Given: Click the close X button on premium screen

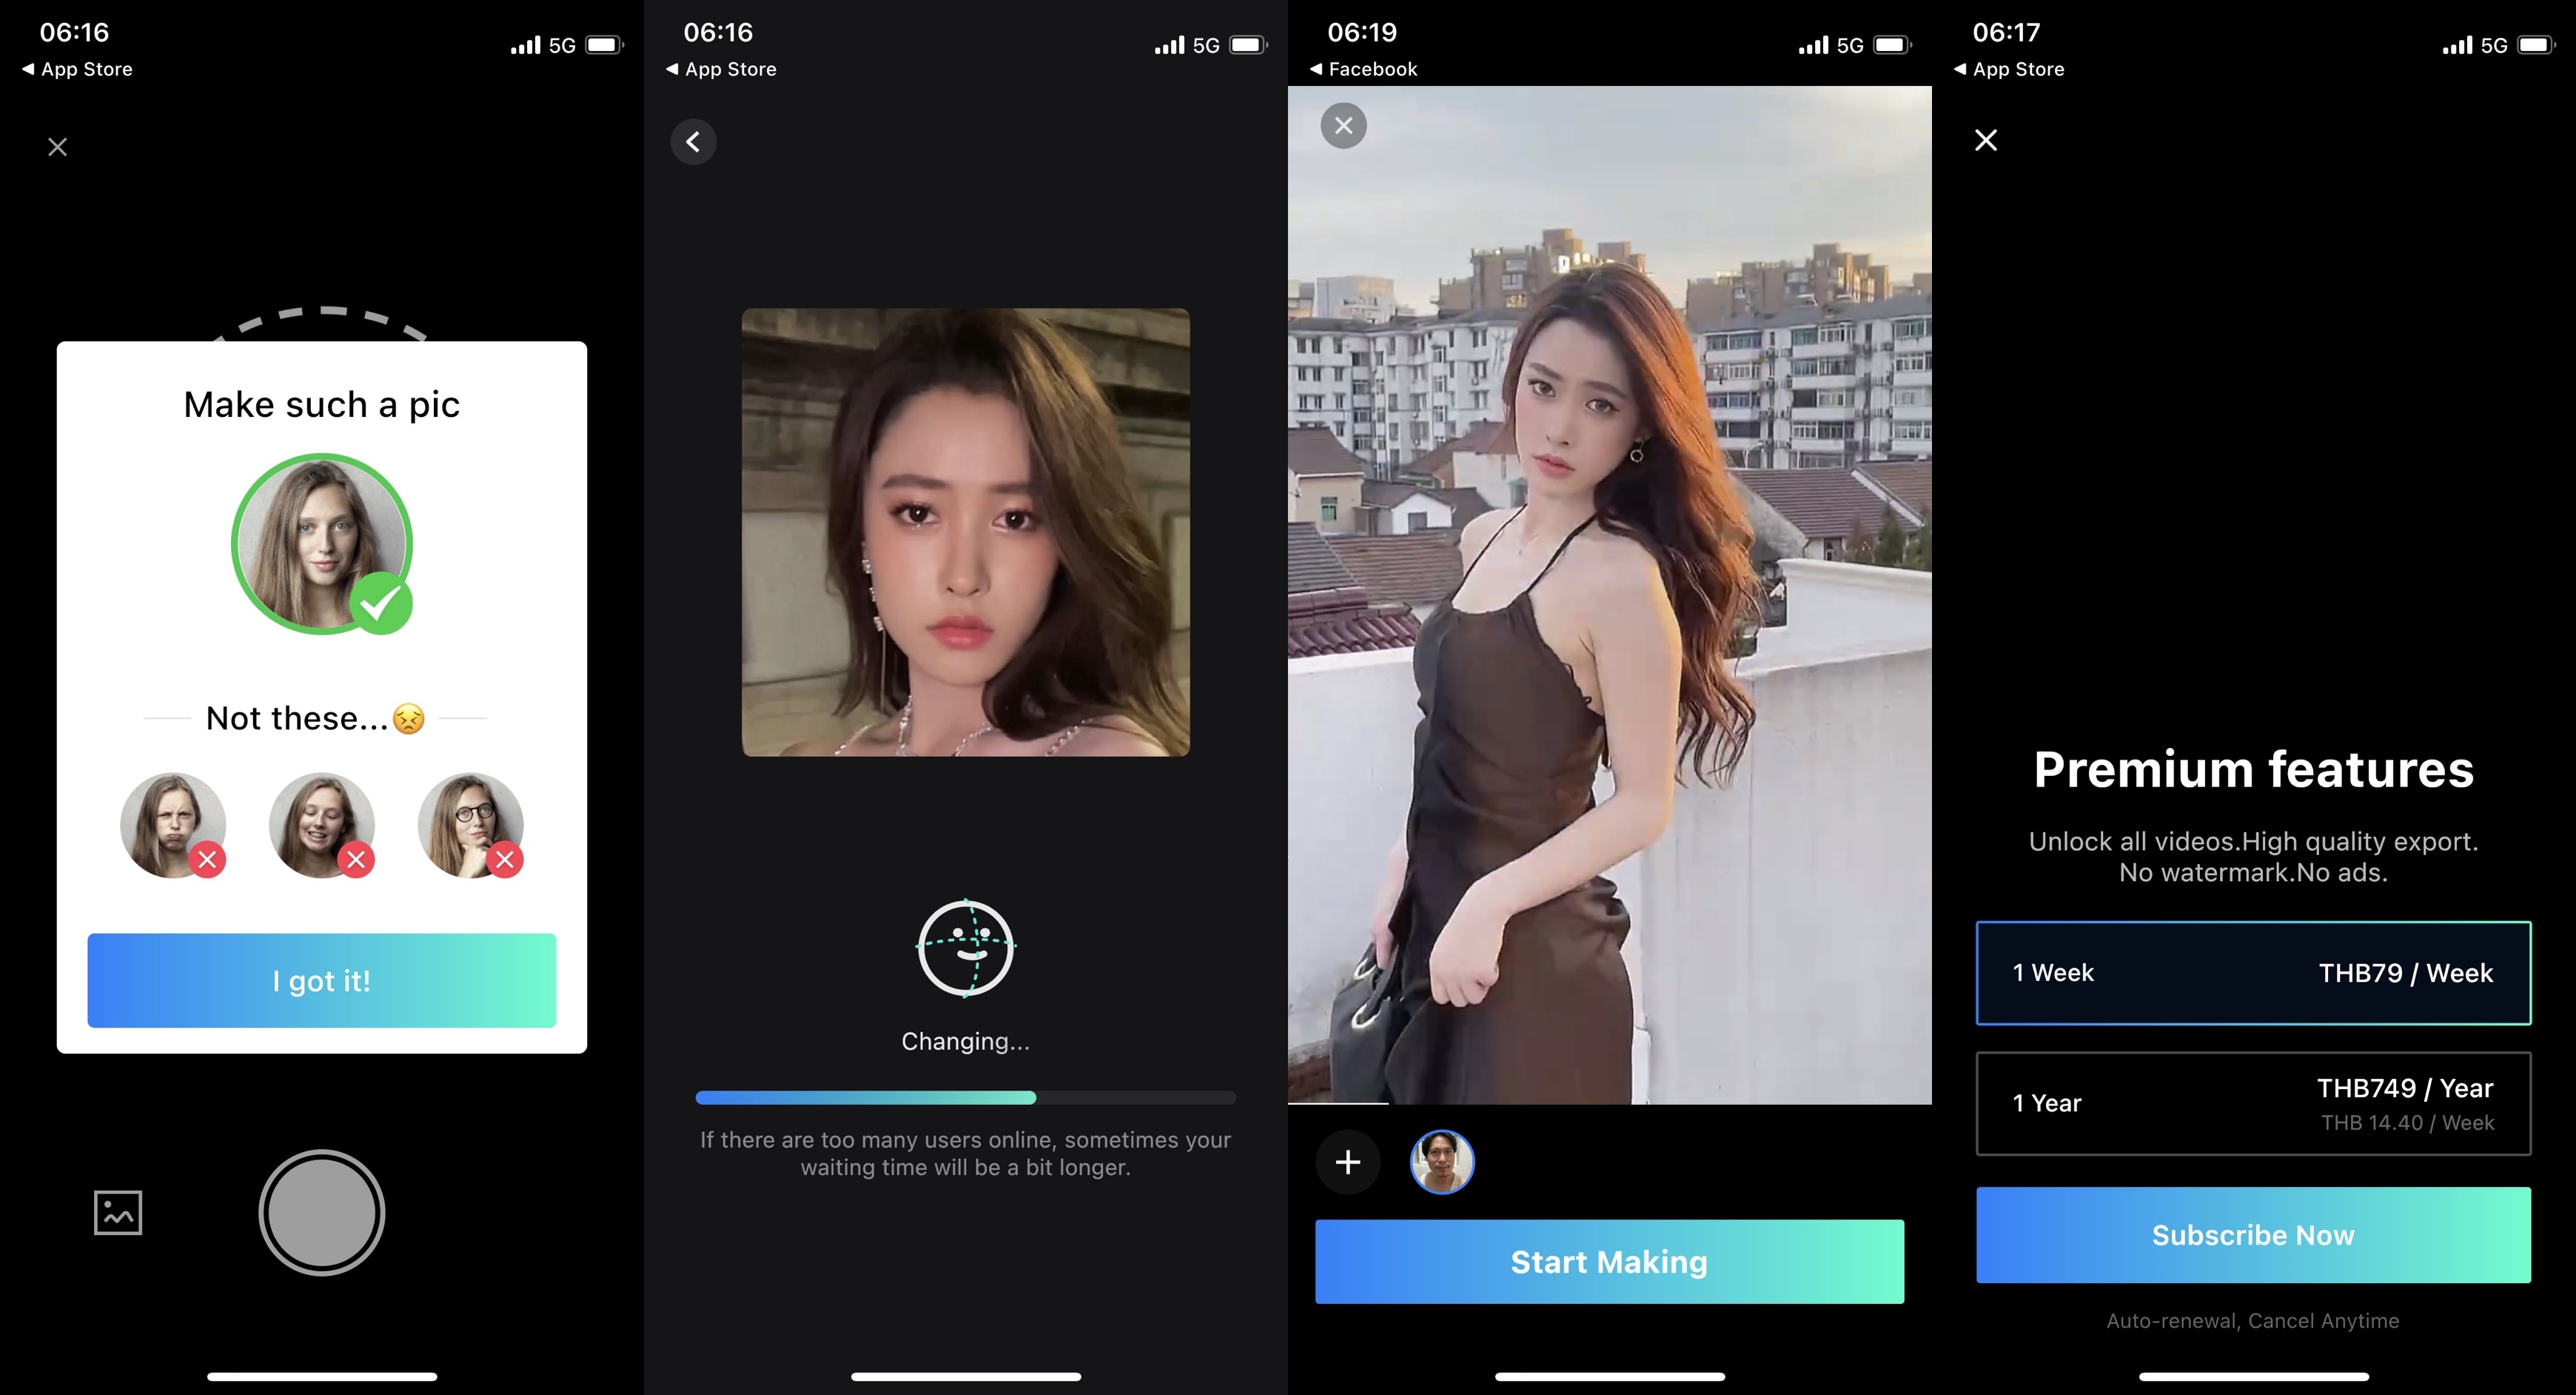Looking at the screenshot, I should pos(1985,141).
